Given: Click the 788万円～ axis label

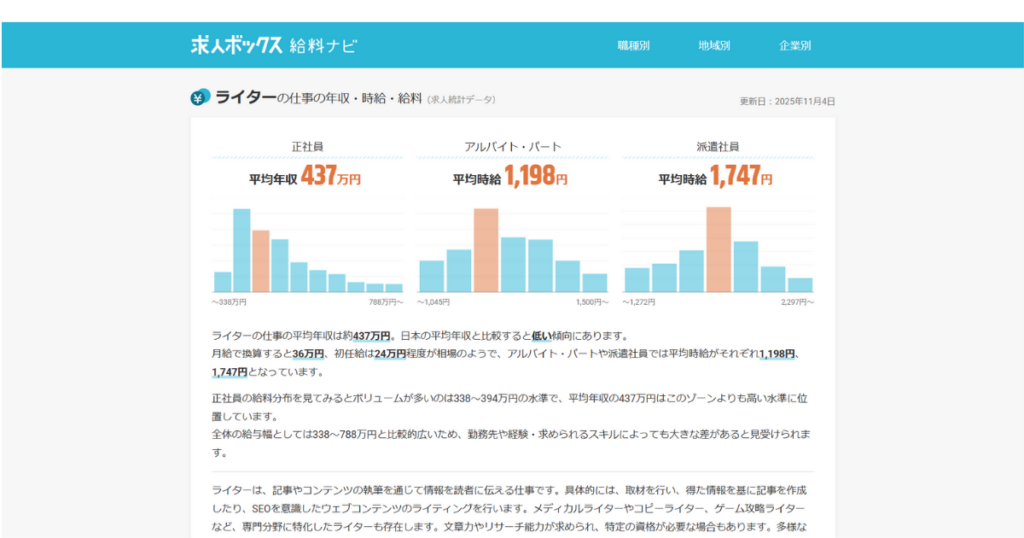Looking at the screenshot, I should [x=385, y=301].
